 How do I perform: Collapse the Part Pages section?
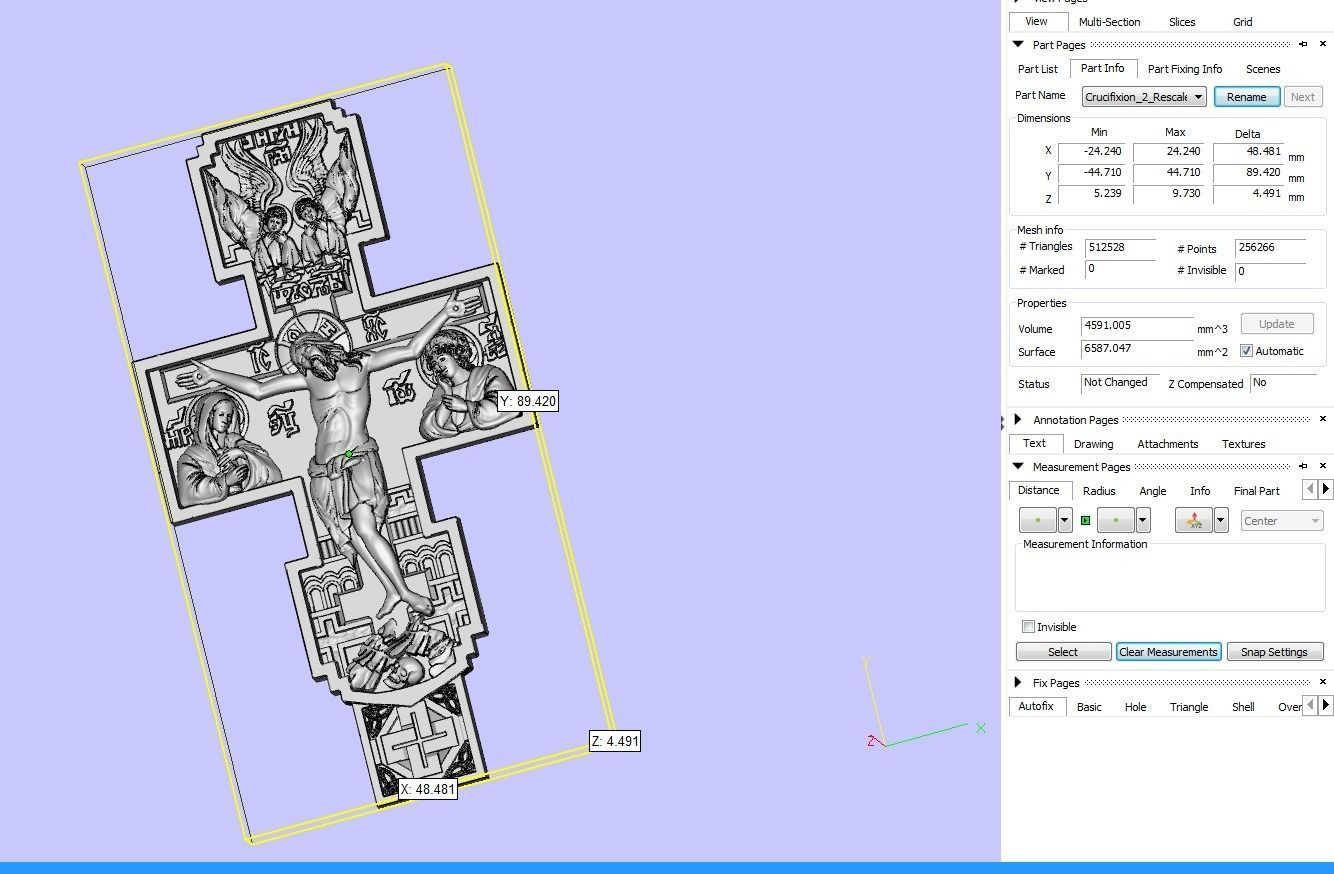[x=1018, y=44]
